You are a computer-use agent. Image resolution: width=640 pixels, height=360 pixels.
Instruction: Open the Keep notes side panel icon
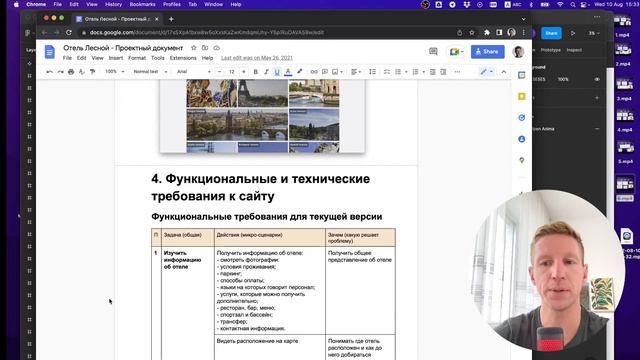pos(522,96)
